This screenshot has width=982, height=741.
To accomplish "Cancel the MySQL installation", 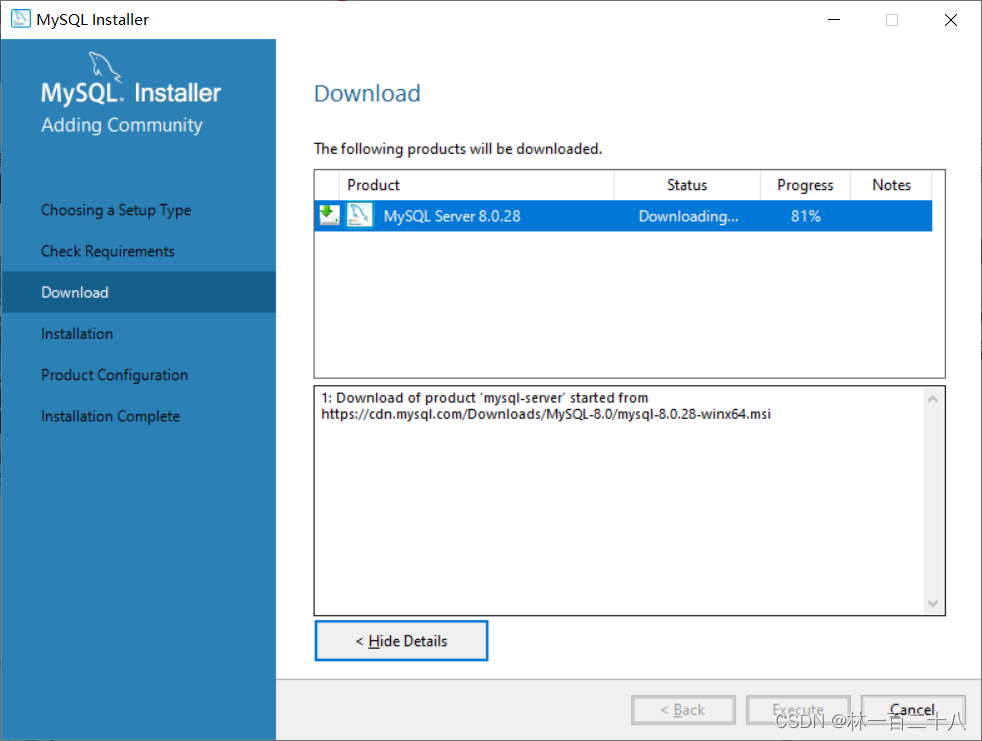I will coord(912,710).
